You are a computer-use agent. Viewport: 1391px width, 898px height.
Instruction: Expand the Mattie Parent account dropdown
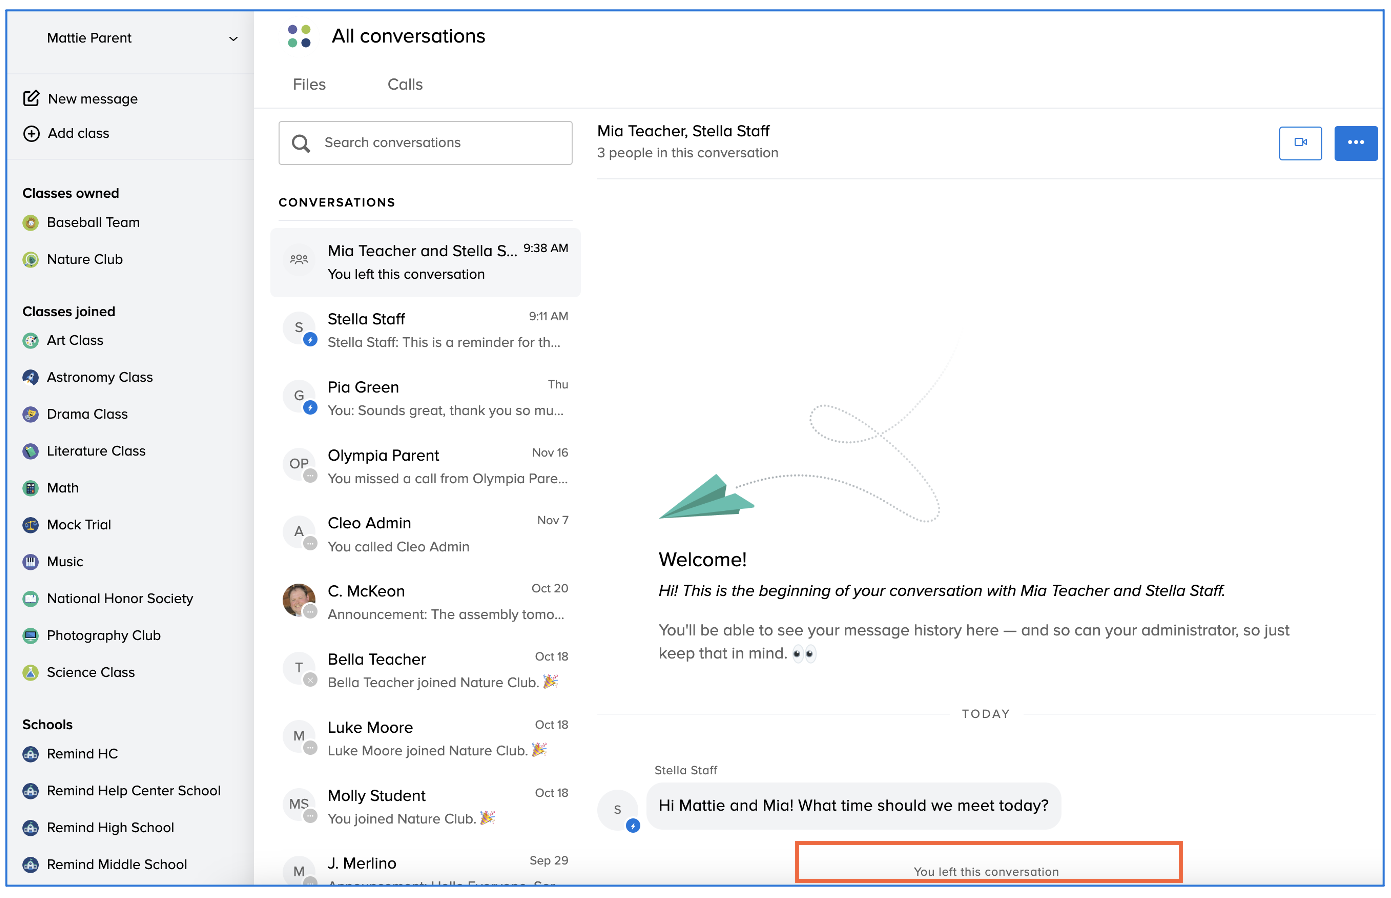pyautogui.click(x=233, y=39)
